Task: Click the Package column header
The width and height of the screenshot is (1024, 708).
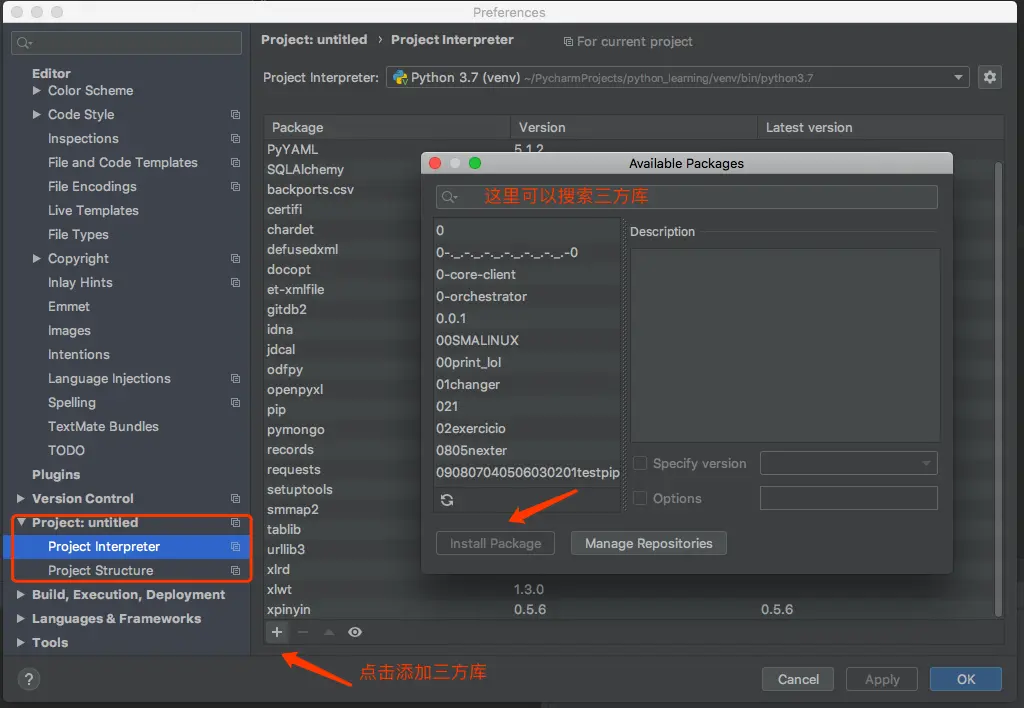Action: [x=387, y=127]
